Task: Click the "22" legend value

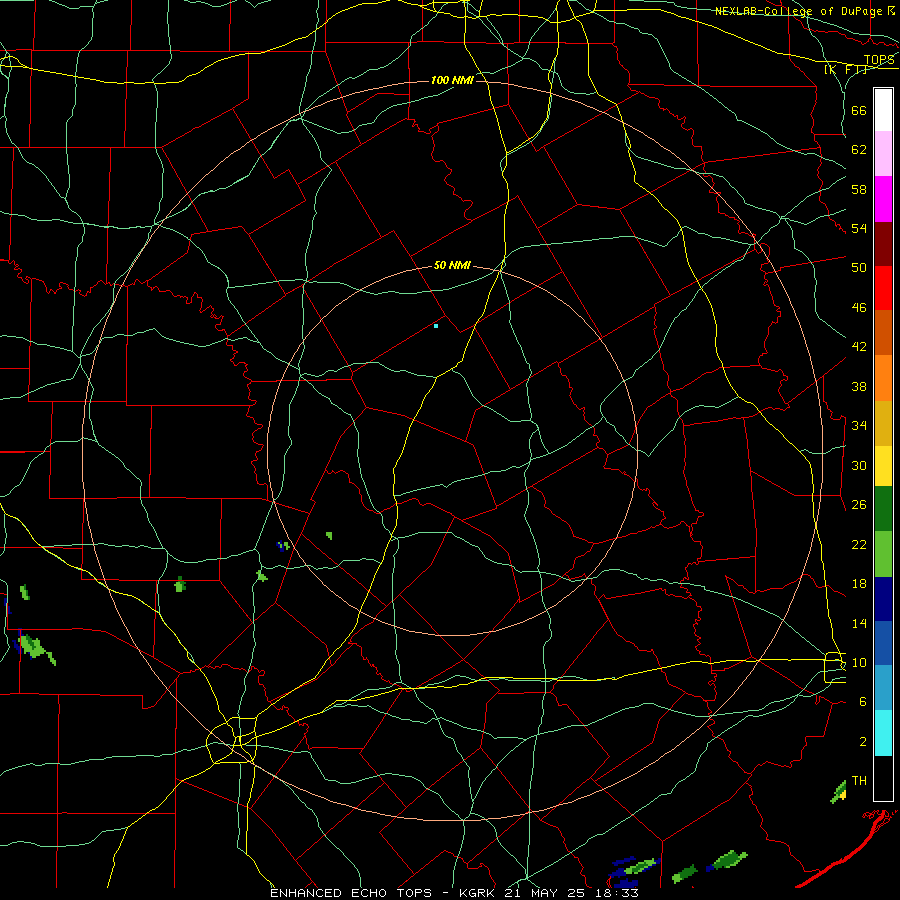Action: click(x=859, y=544)
